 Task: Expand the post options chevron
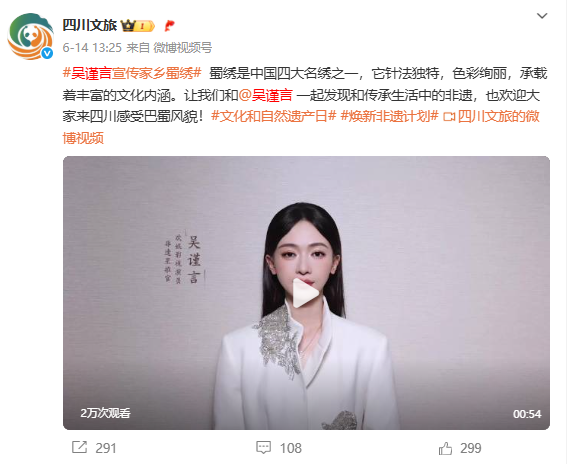[542, 16]
